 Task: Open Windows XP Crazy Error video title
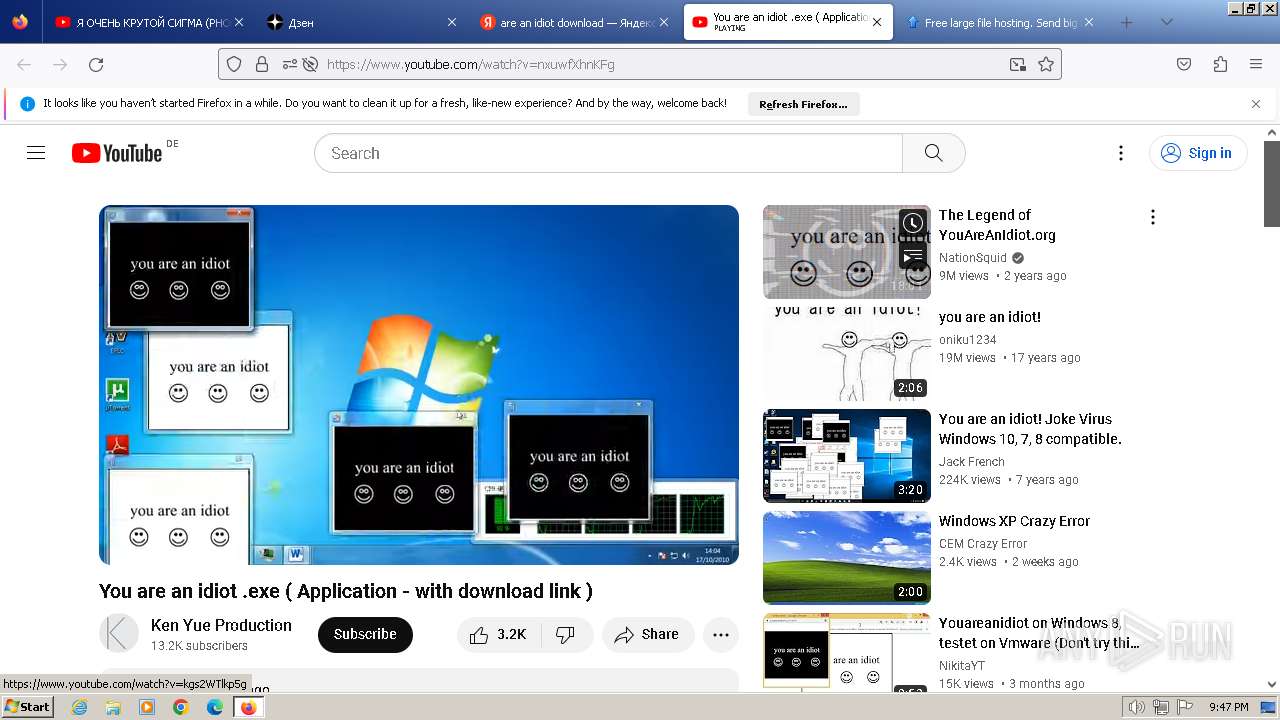tap(1014, 521)
